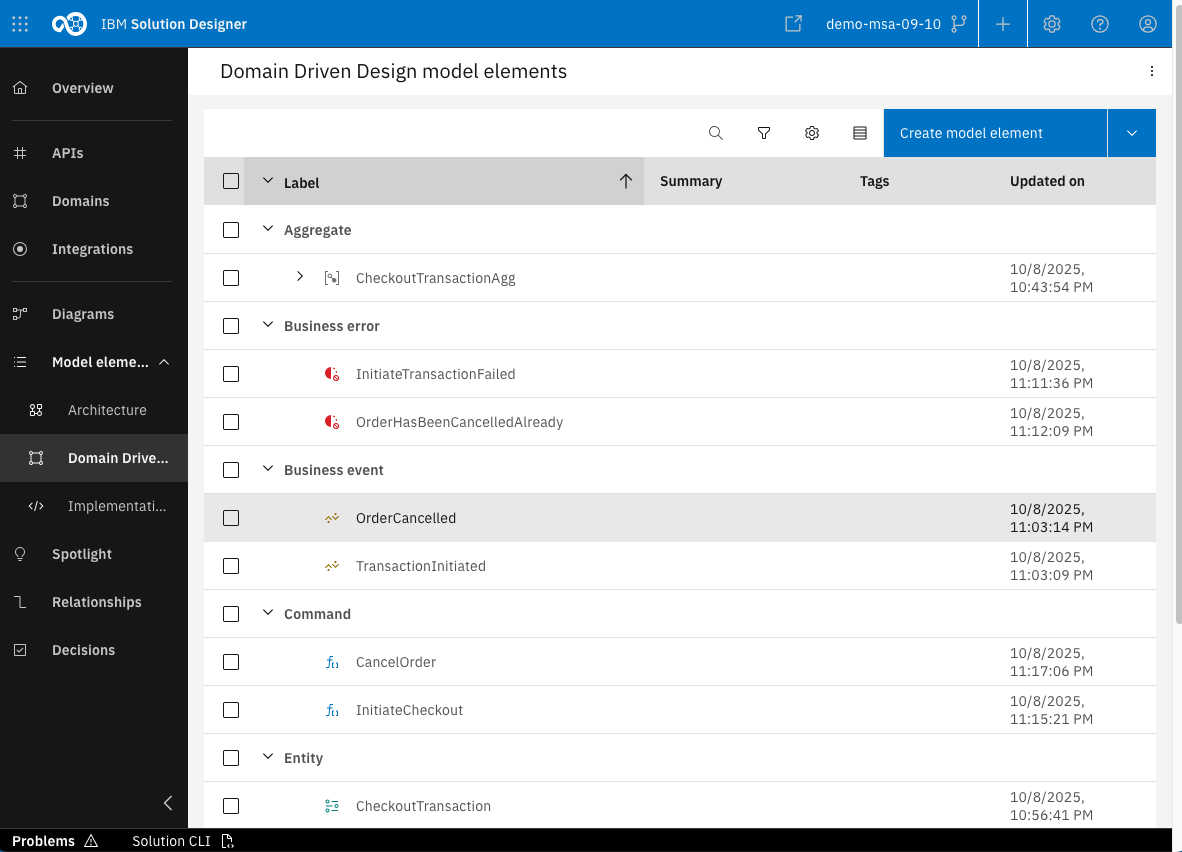Open the user profile icon
1182x852 pixels.
1148,24
